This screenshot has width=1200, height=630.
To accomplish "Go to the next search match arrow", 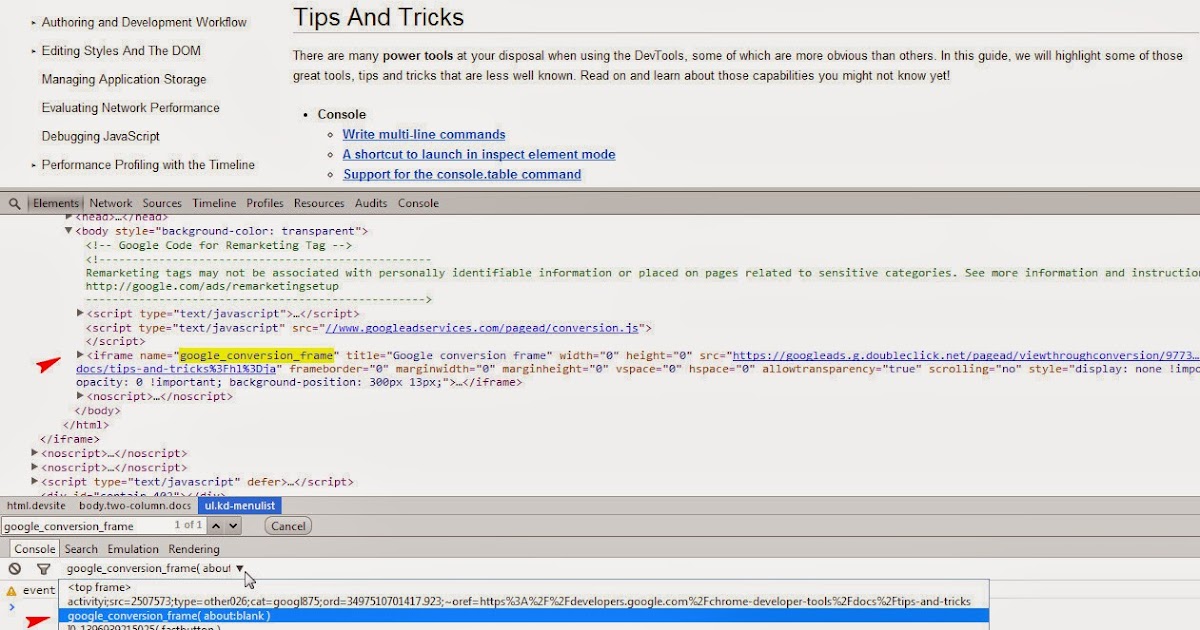I will click(x=233, y=525).
